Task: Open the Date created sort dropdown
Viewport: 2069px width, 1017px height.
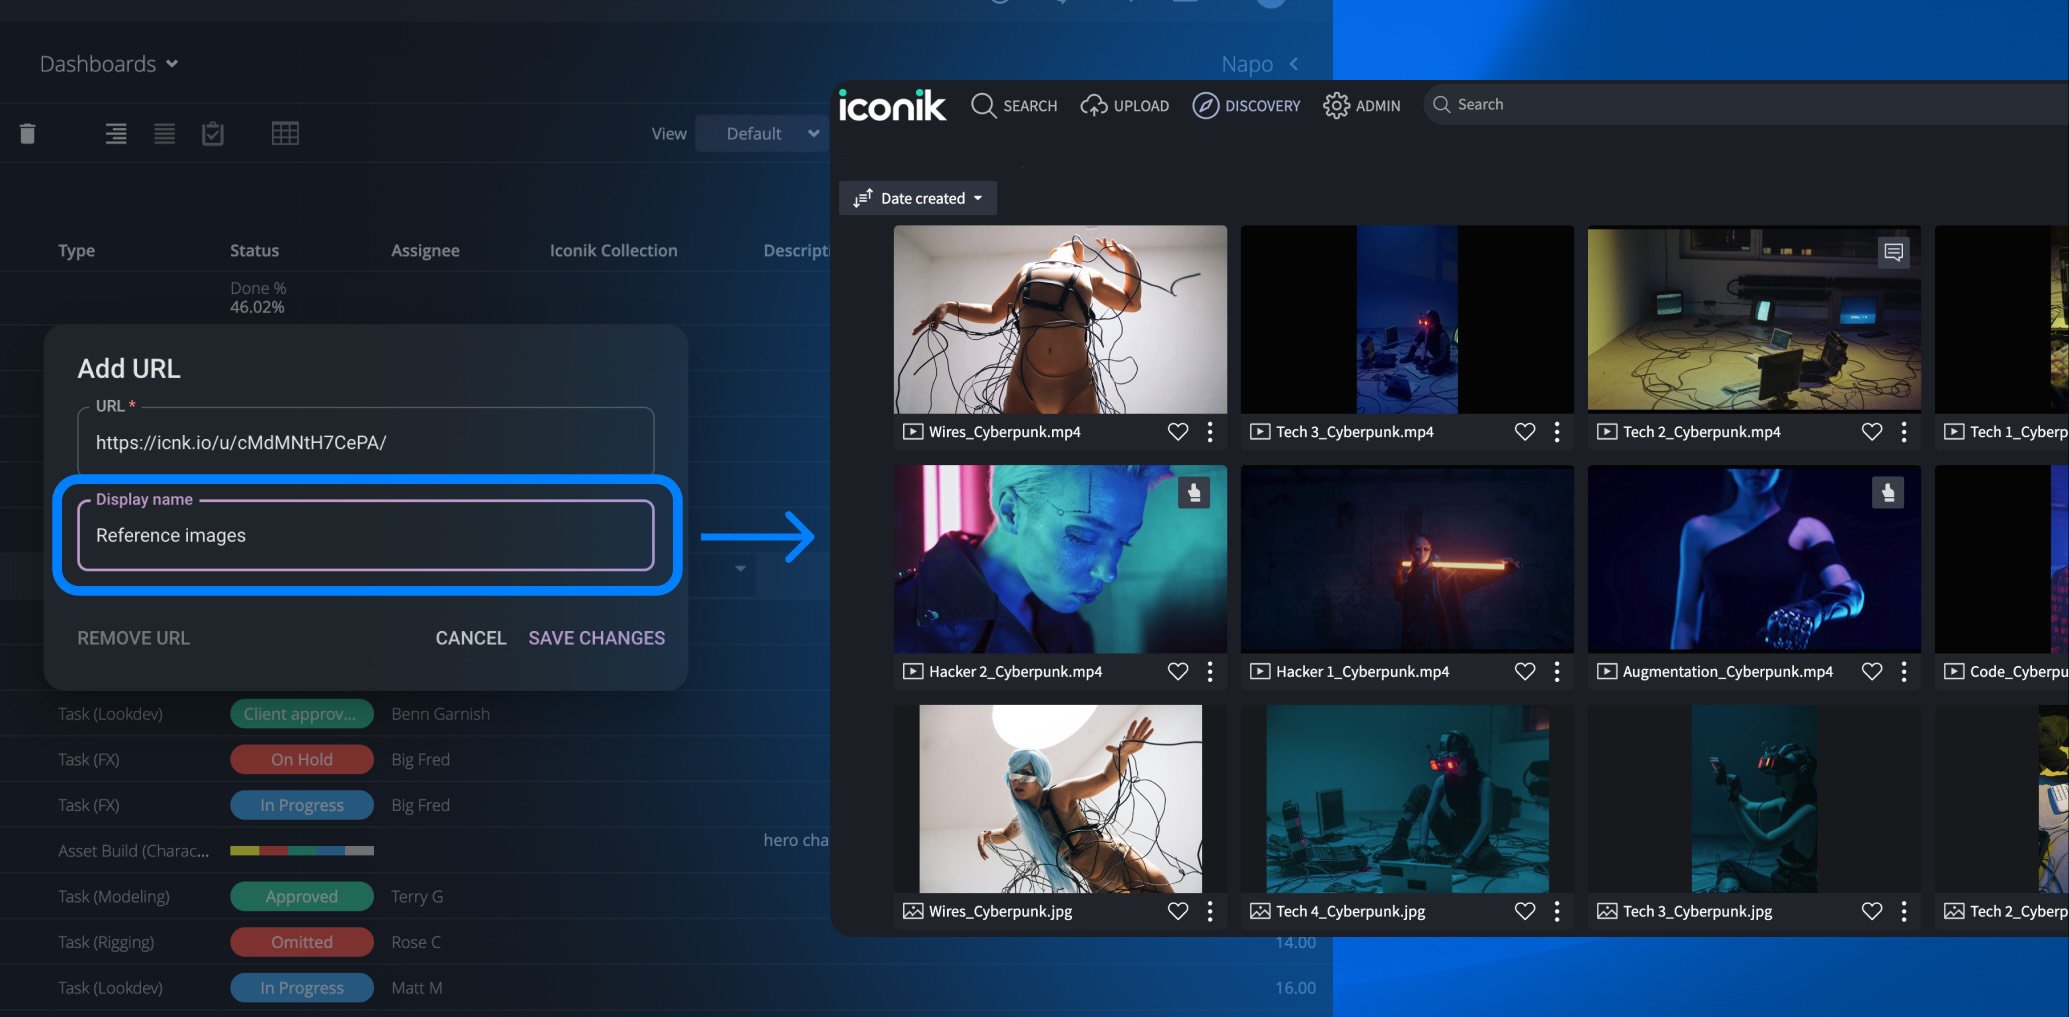Action: [918, 198]
